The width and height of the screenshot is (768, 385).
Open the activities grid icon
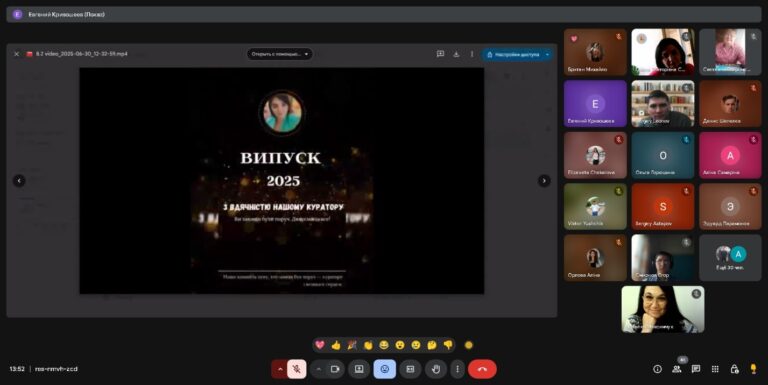pos(715,369)
